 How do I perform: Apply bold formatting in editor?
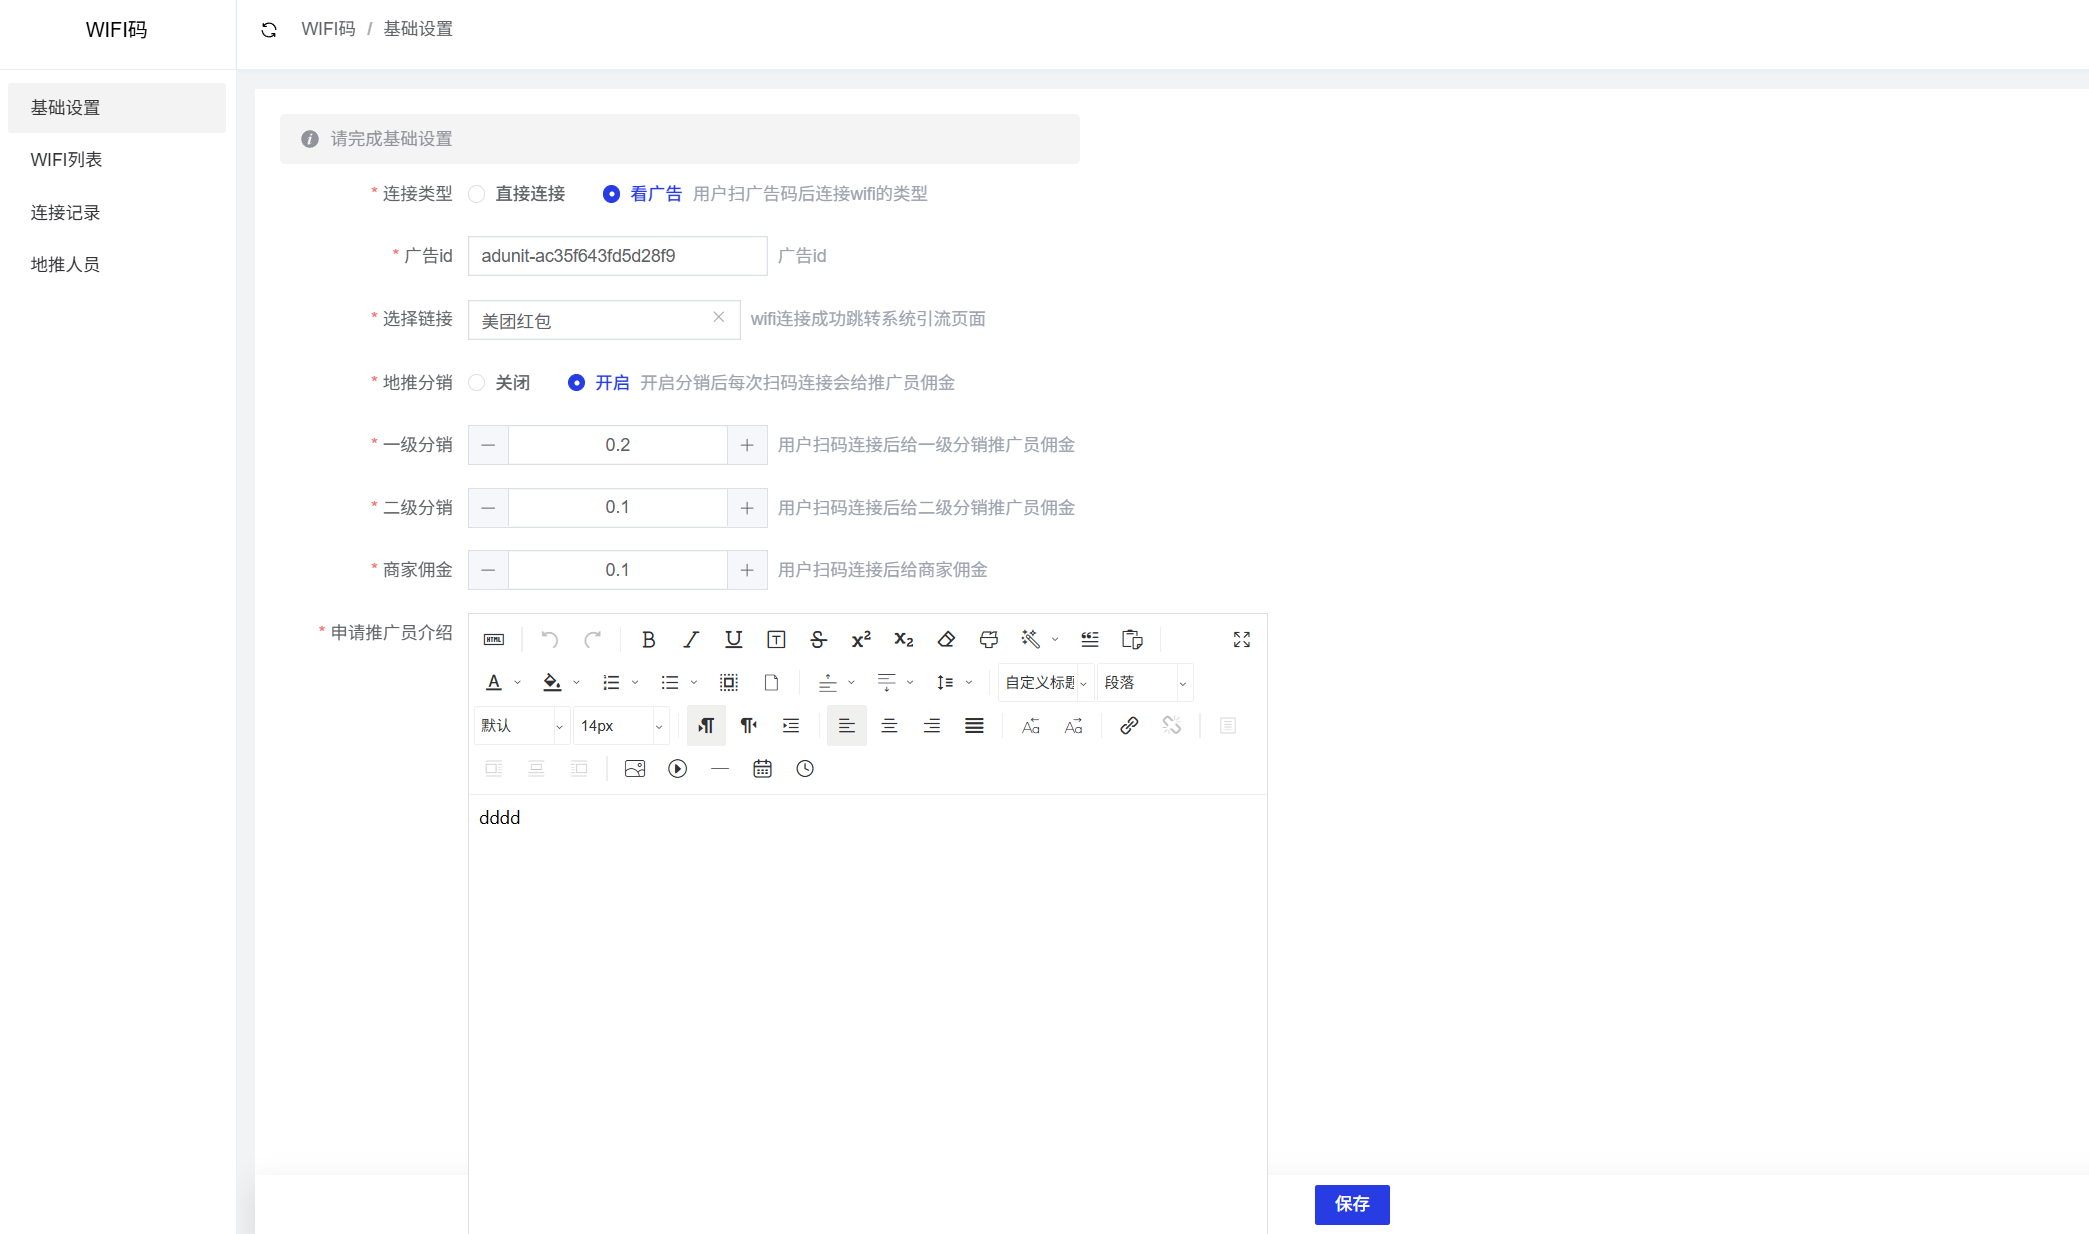[x=648, y=640]
